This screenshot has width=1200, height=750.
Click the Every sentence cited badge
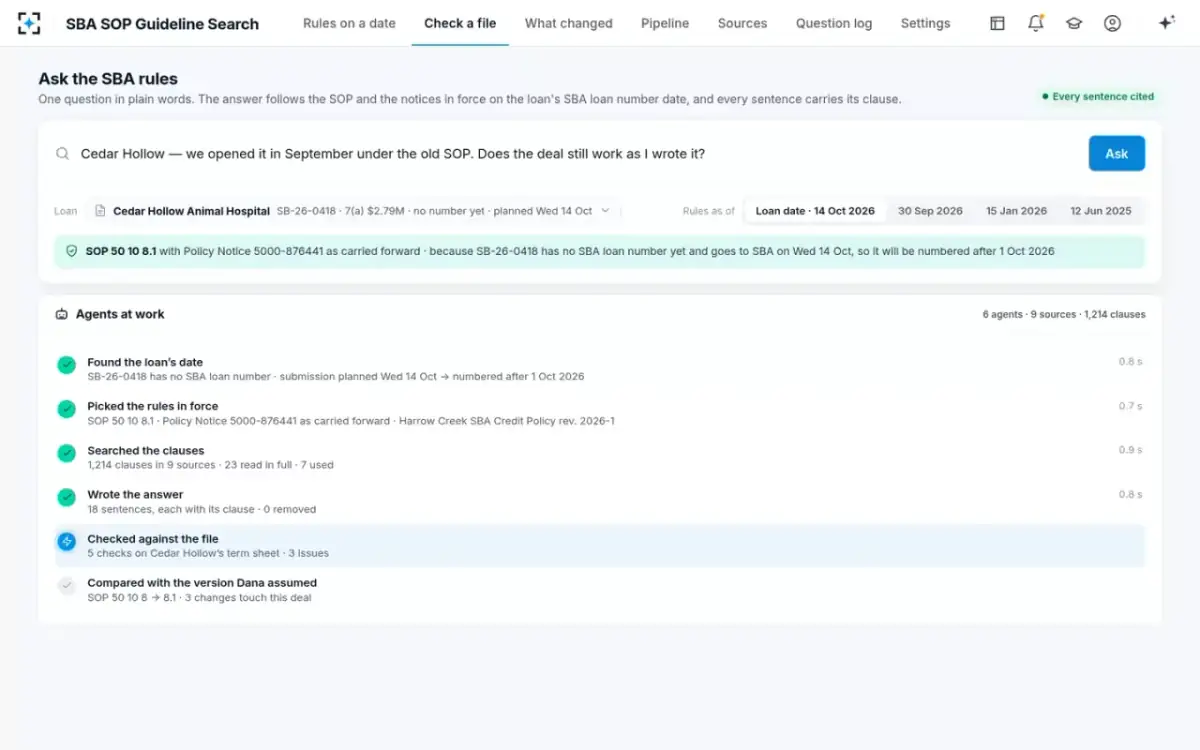[1098, 97]
